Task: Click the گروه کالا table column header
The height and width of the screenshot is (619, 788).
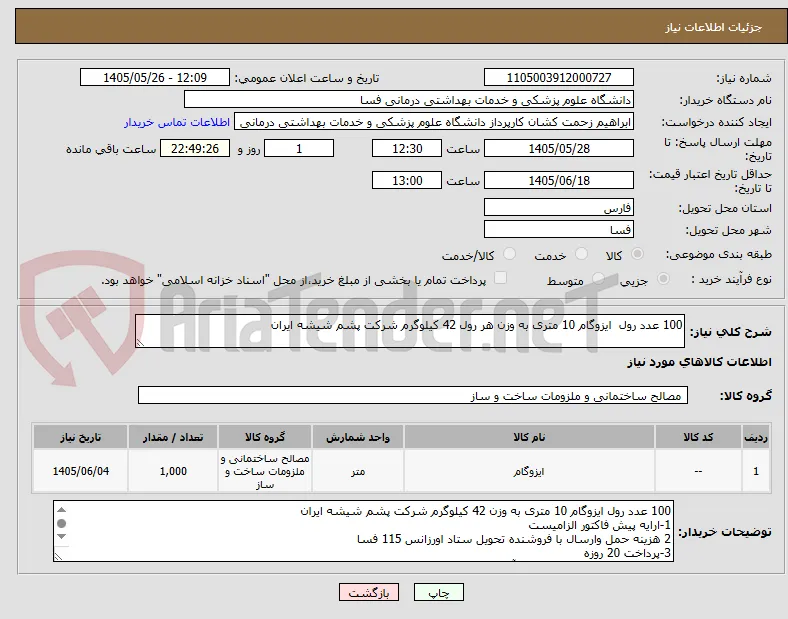Action: [x=265, y=437]
